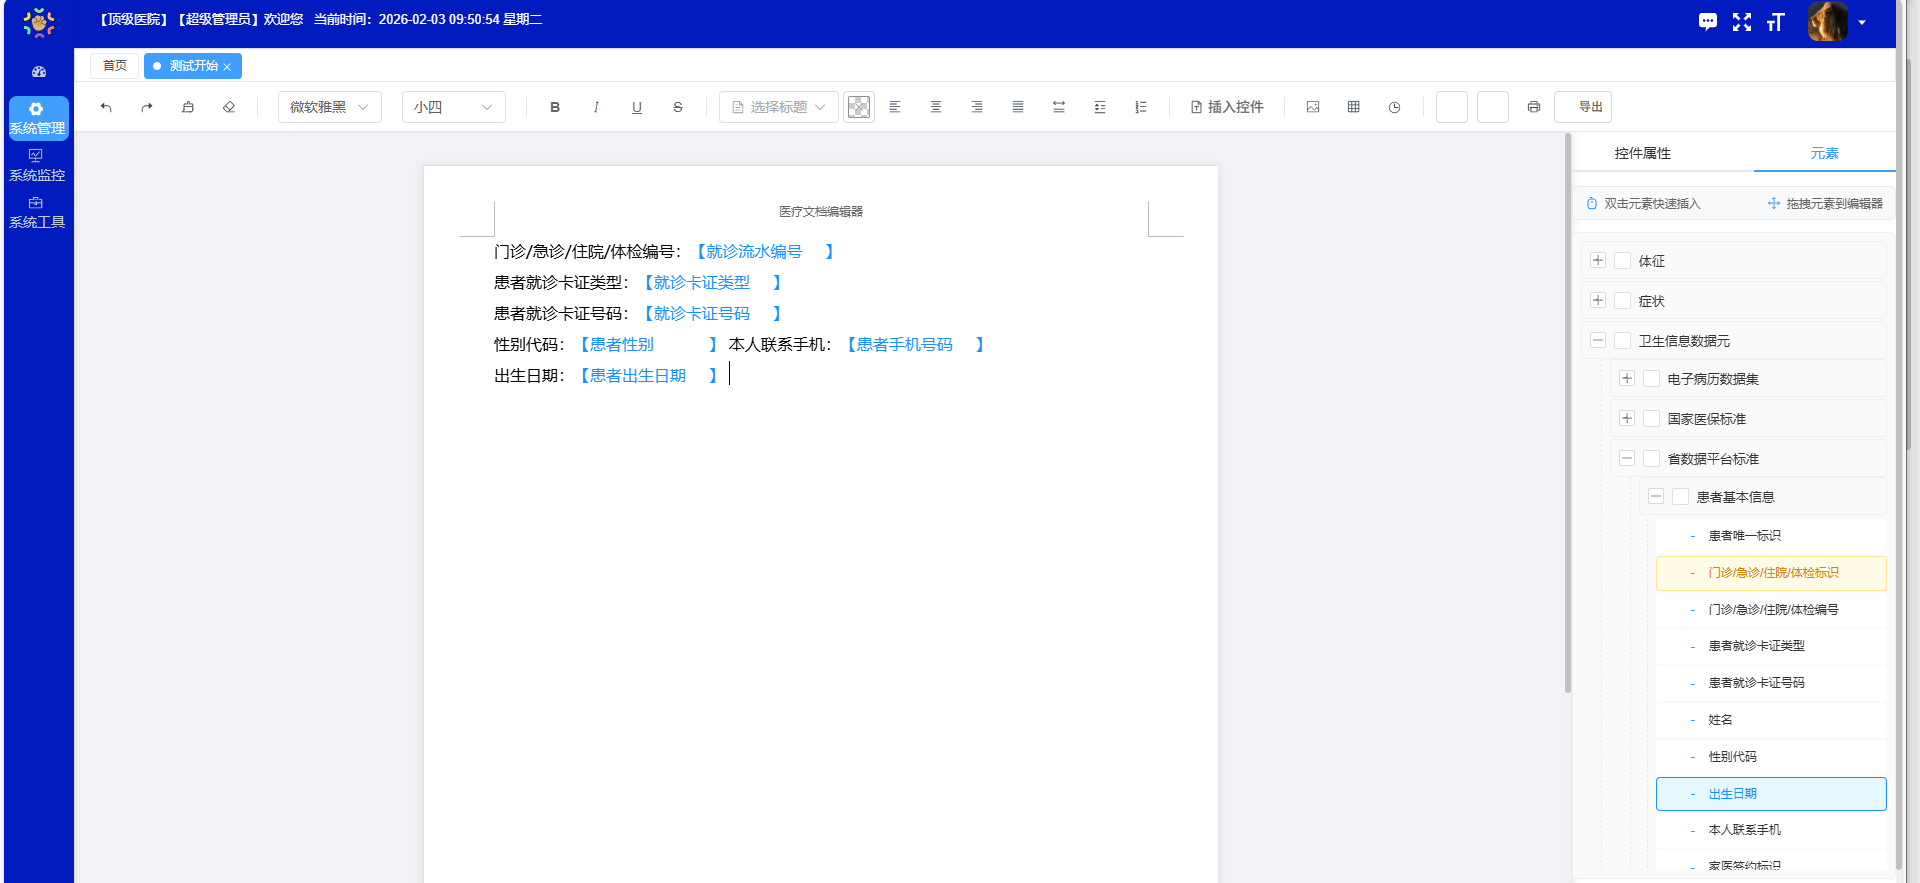Screen dimensions: 1920x883
Task: Toggle fullscreen with the expand icon
Action: tap(1742, 22)
